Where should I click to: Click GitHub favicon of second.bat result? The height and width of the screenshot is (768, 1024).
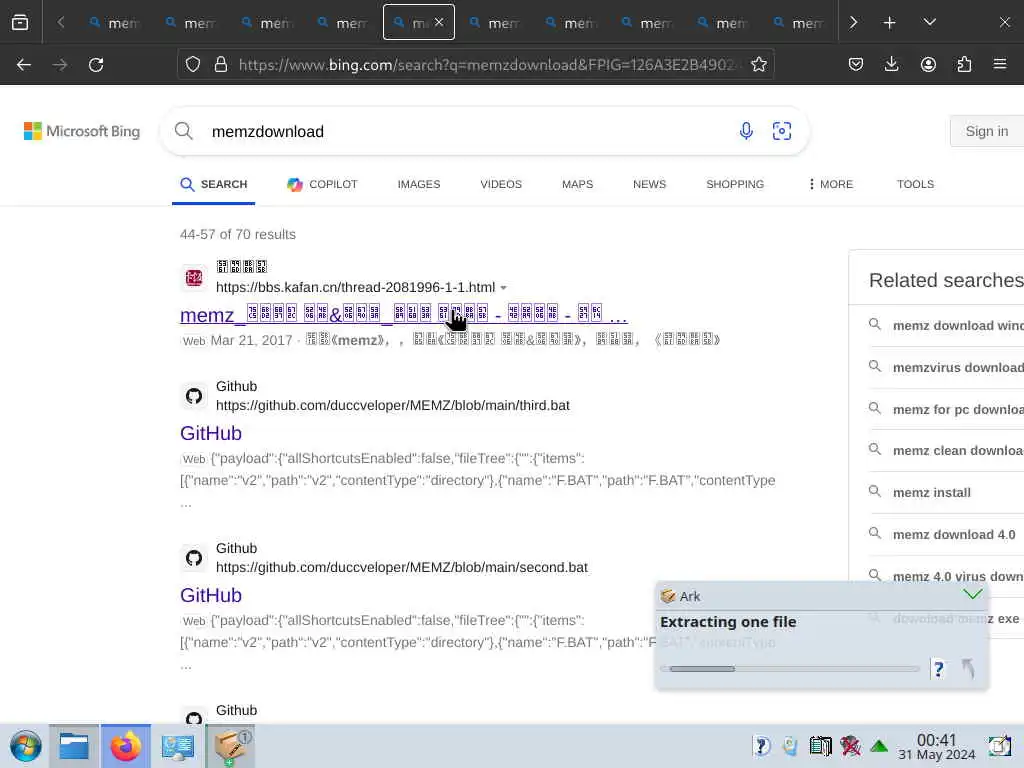[x=194, y=558]
